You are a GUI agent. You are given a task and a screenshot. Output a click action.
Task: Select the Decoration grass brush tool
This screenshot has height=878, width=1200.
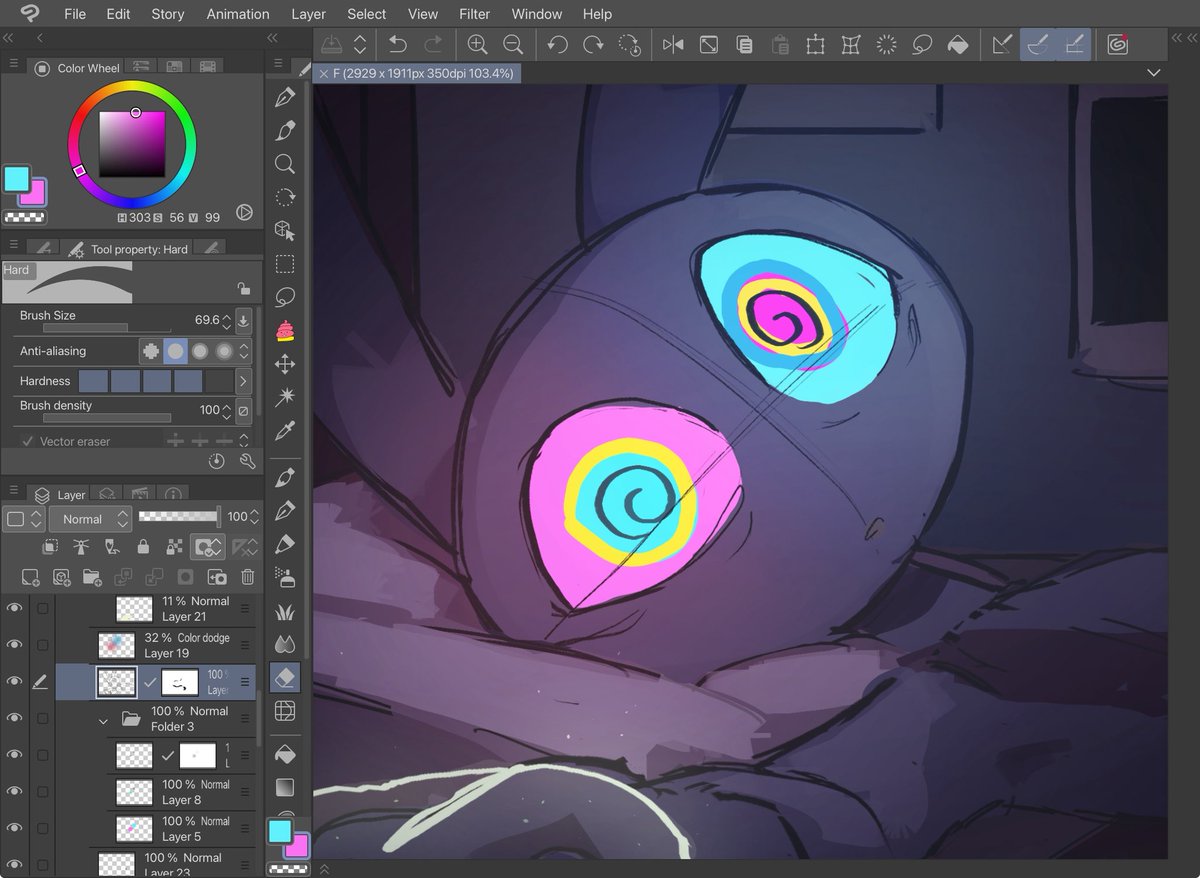pos(285,611)
